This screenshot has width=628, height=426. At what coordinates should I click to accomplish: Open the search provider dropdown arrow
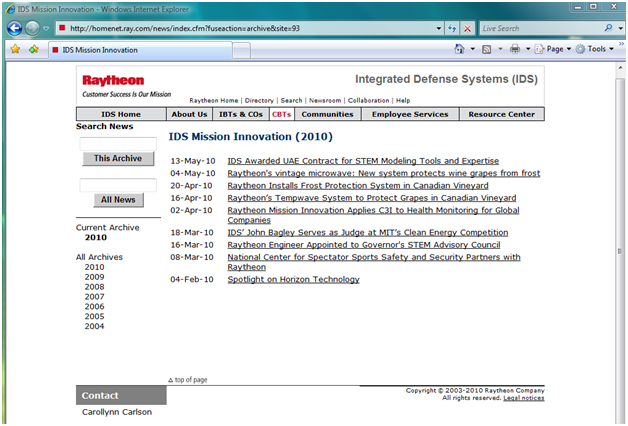point(620,28)
